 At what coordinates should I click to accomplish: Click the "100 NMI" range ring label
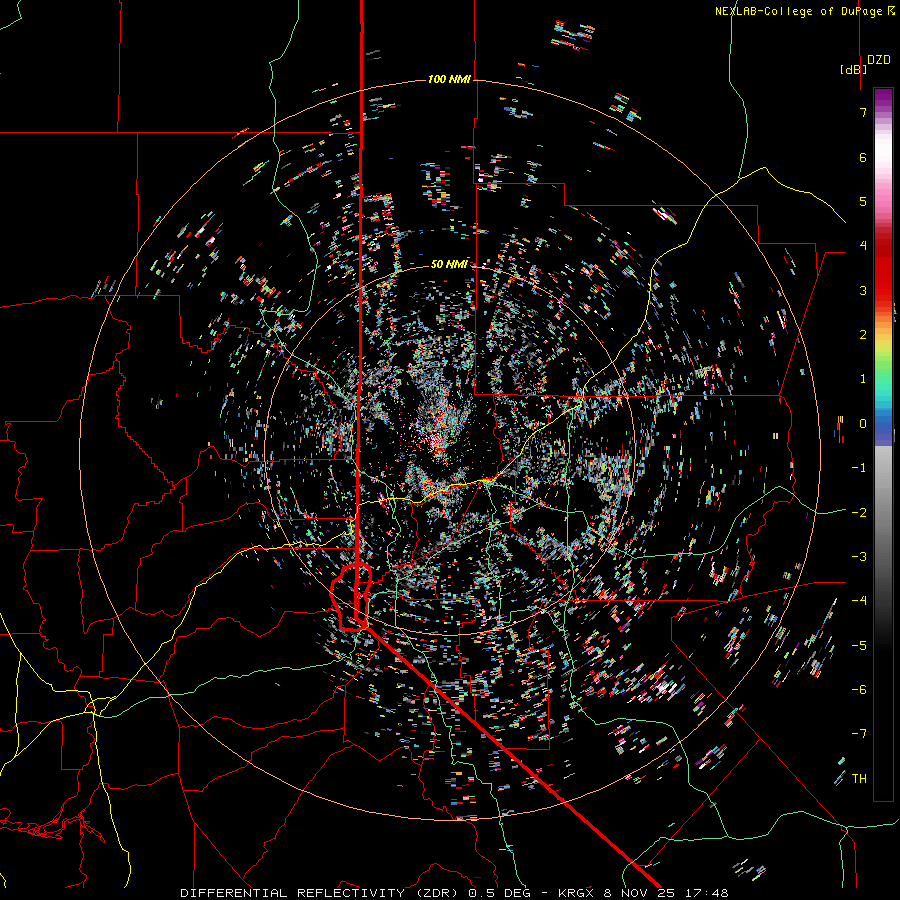click(x=449, y=79)
